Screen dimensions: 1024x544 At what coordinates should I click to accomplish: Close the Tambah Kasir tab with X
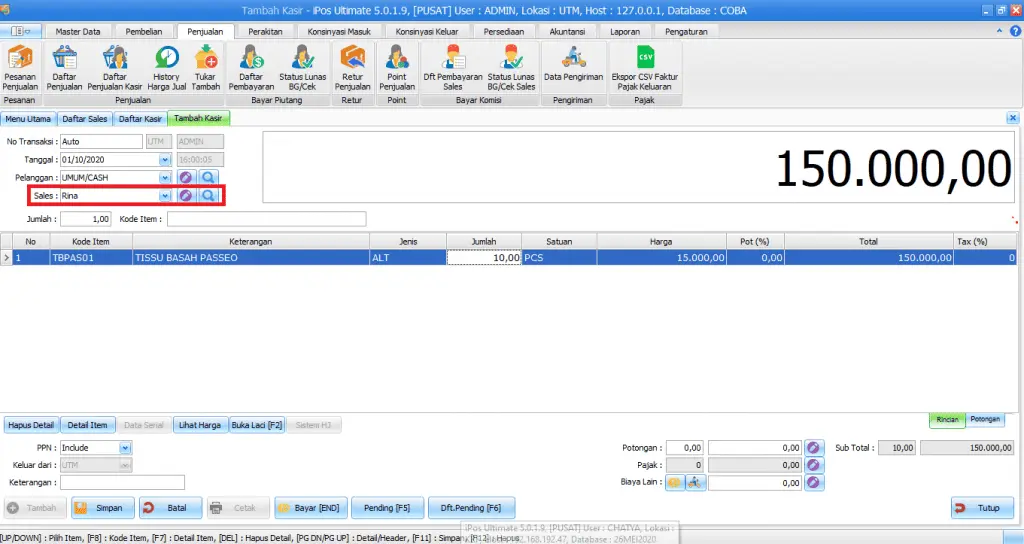(x=1012, y=118)
